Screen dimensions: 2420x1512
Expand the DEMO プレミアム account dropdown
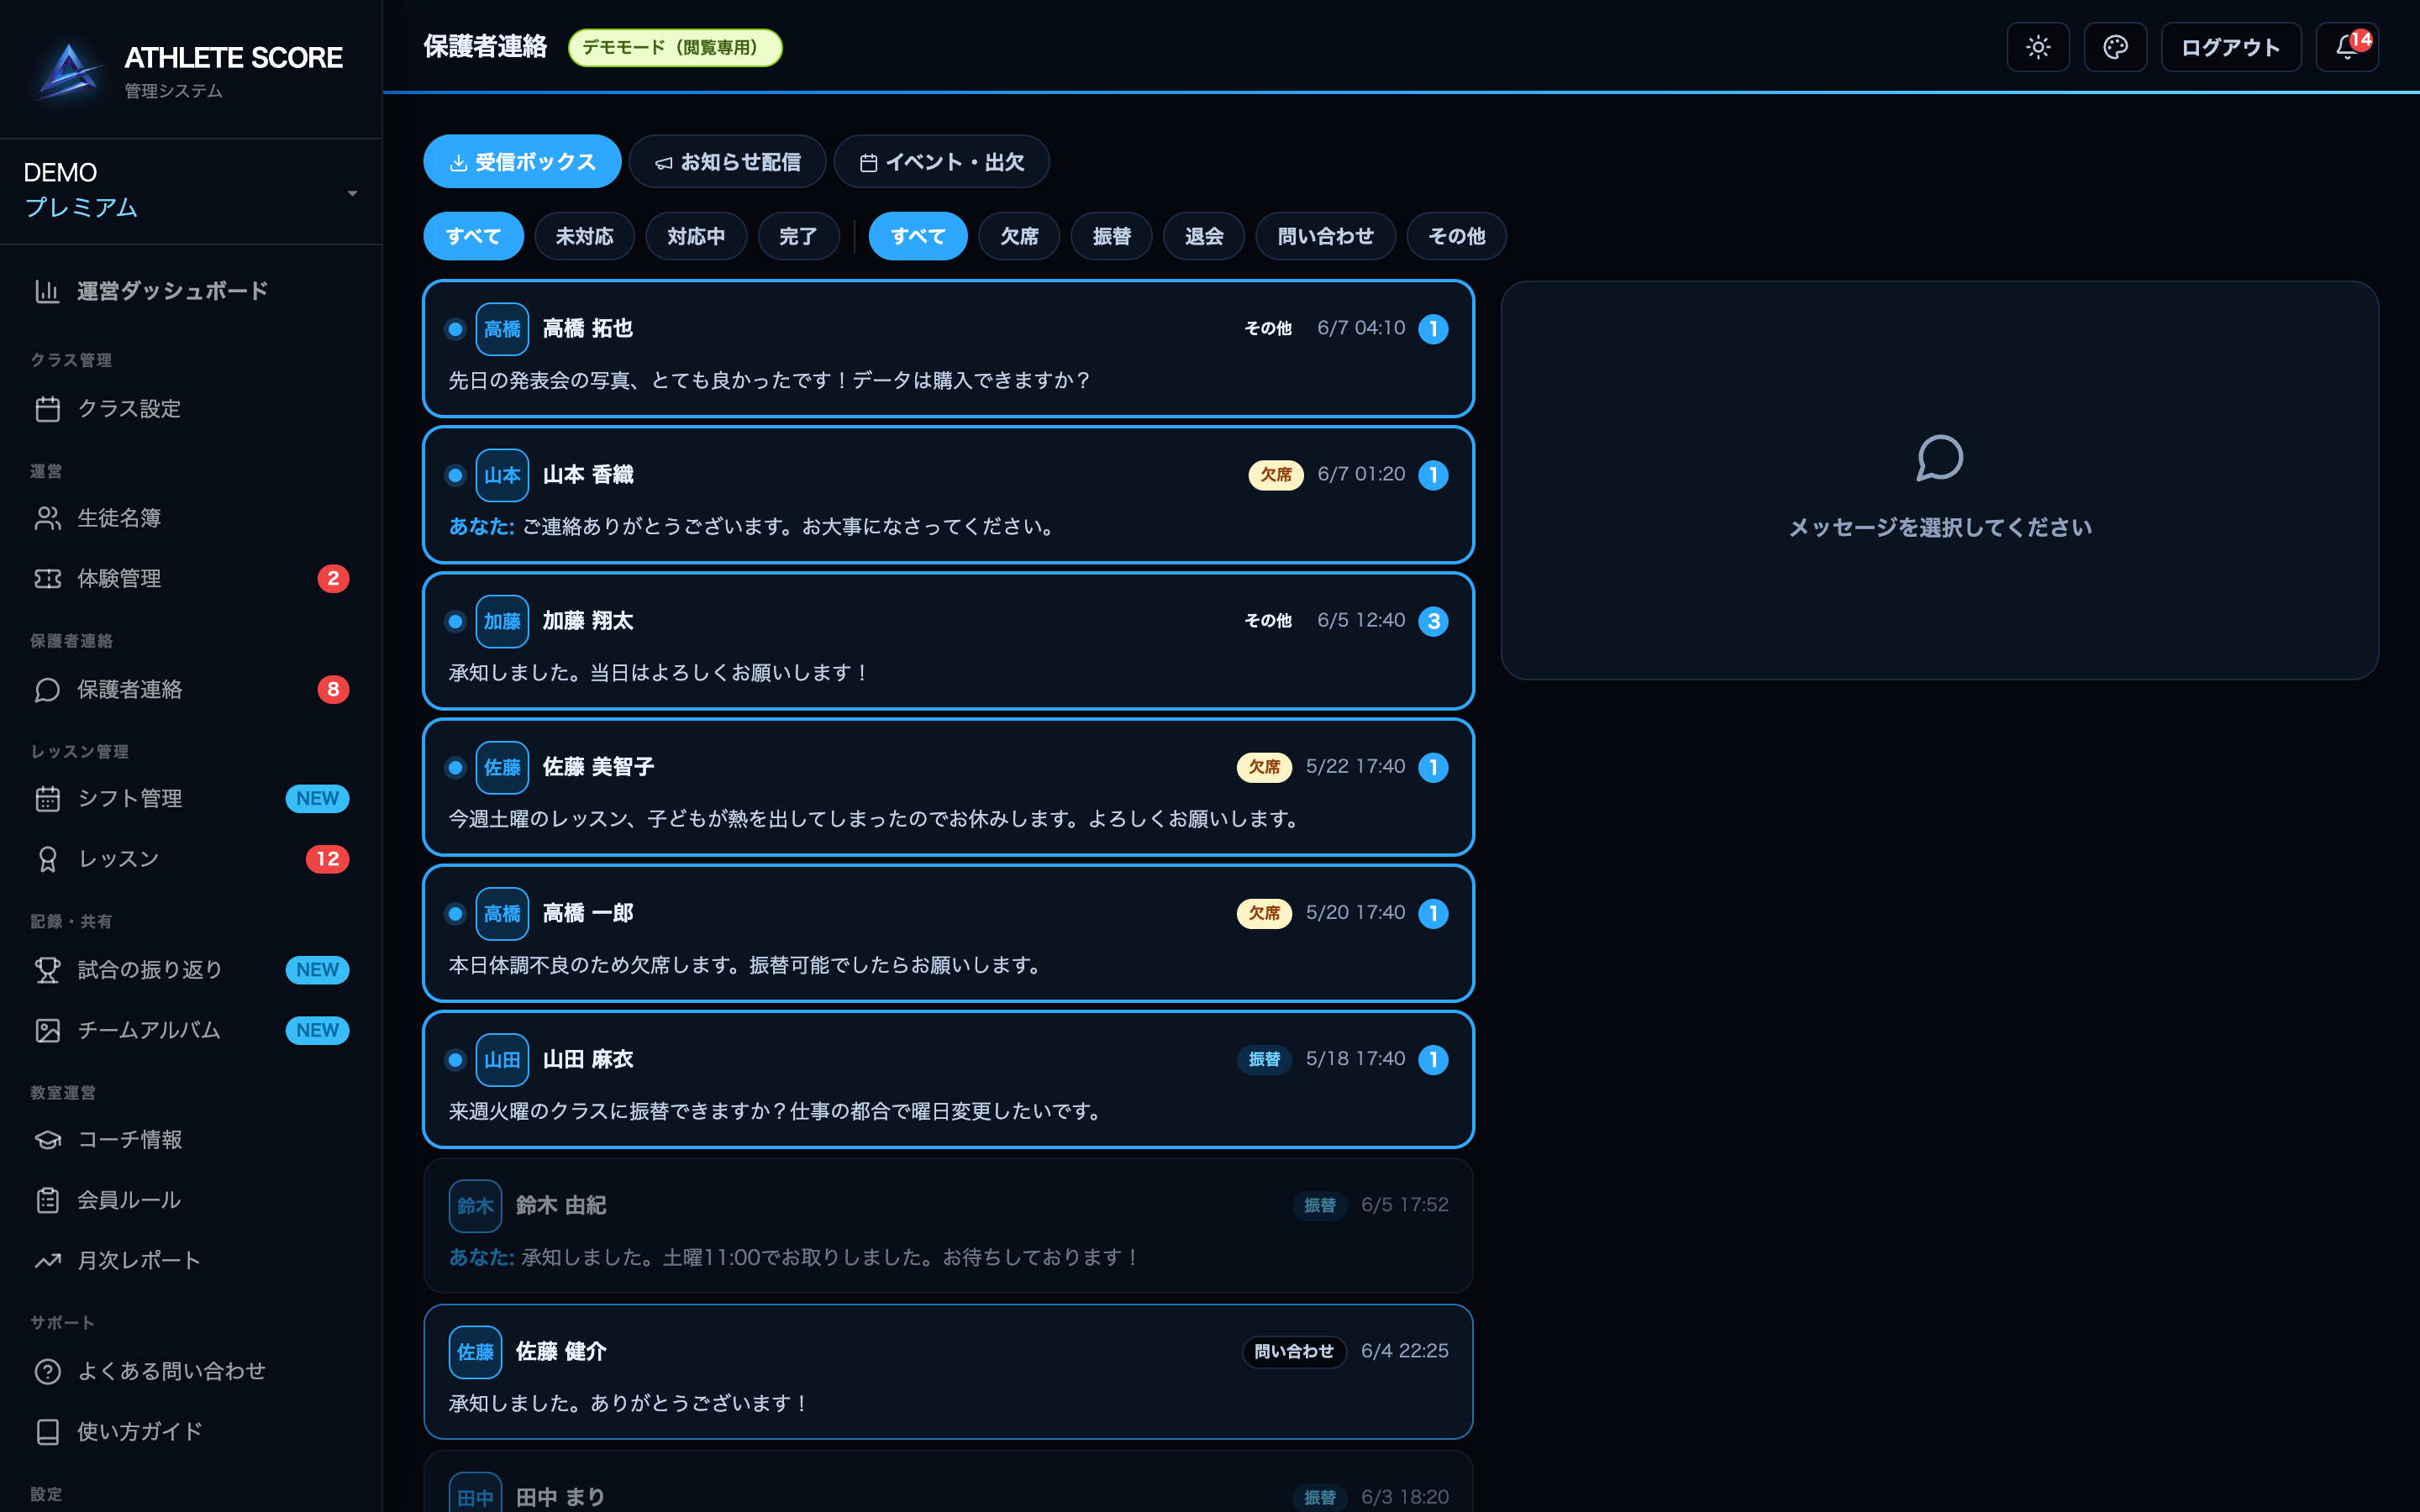[190, 190]
